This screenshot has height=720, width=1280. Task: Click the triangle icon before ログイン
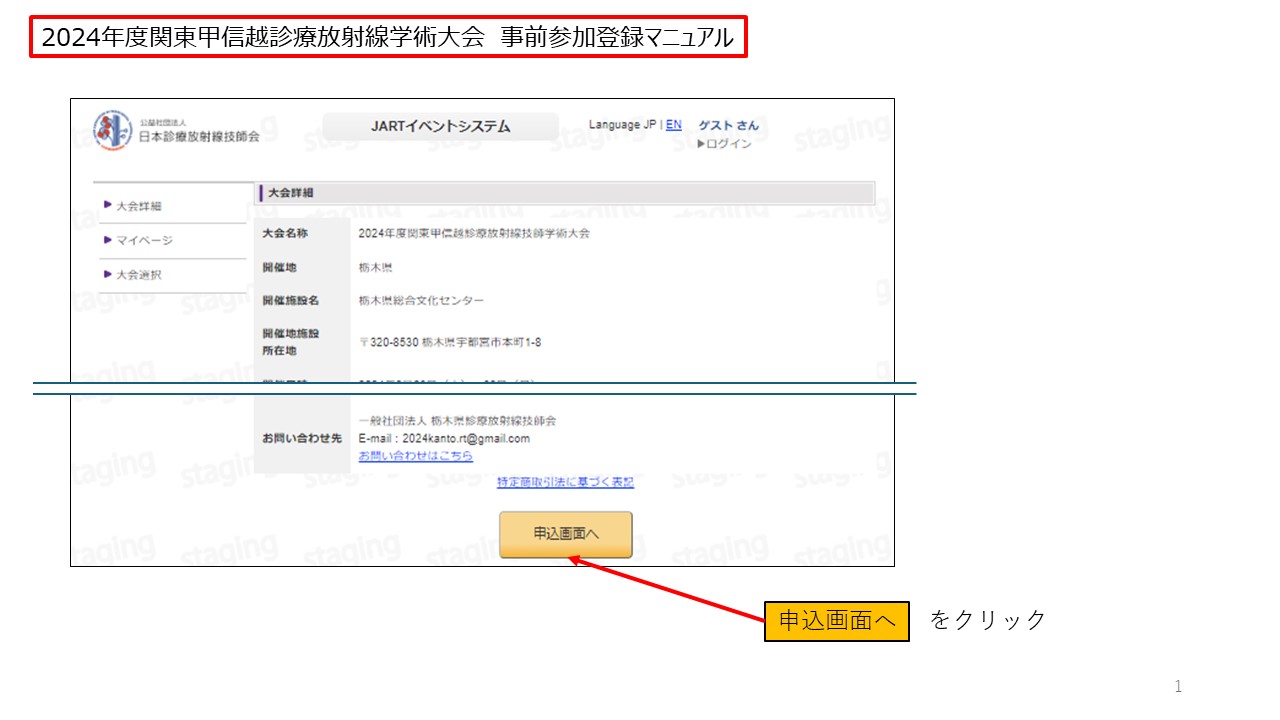(x=702, y=144)
